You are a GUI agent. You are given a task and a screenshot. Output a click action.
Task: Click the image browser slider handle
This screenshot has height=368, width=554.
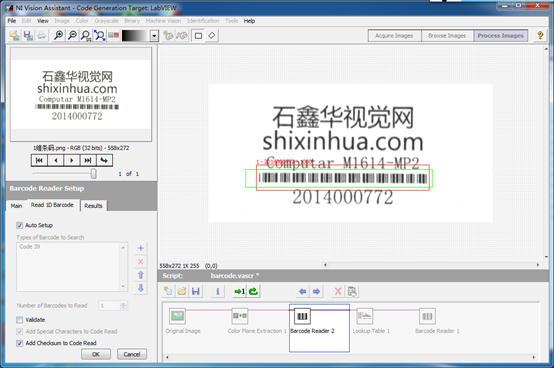tap(94, 174)
